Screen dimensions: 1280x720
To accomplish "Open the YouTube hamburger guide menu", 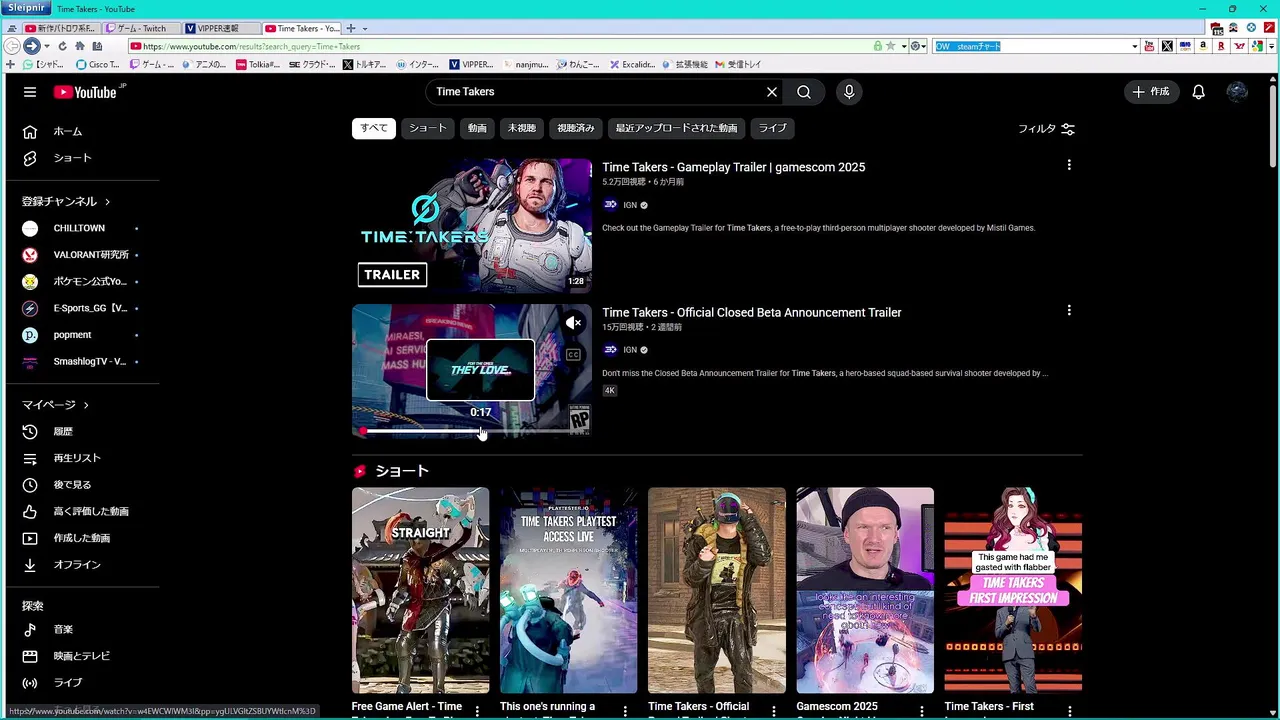I will coord(30,92).
